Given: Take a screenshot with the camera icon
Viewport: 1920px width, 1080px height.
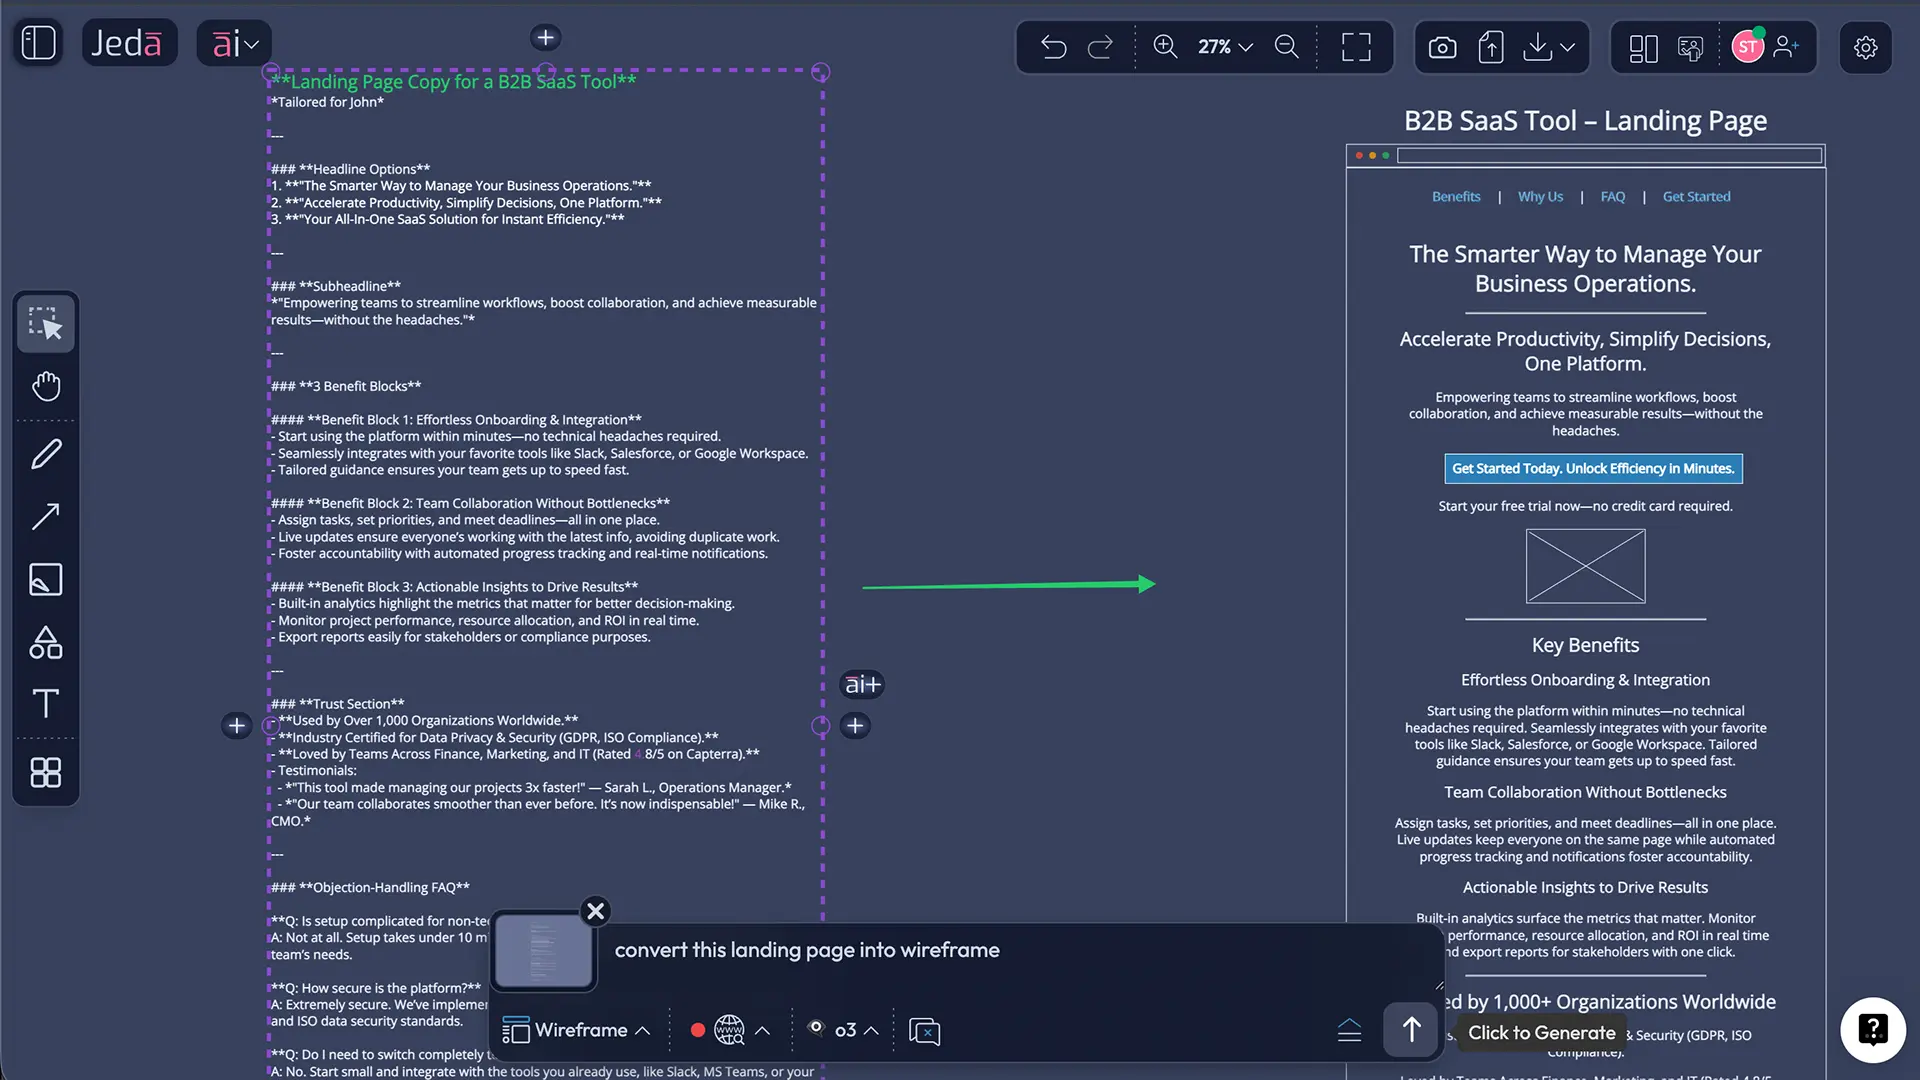Looking at the screenshot, I should click(1442, 47).
